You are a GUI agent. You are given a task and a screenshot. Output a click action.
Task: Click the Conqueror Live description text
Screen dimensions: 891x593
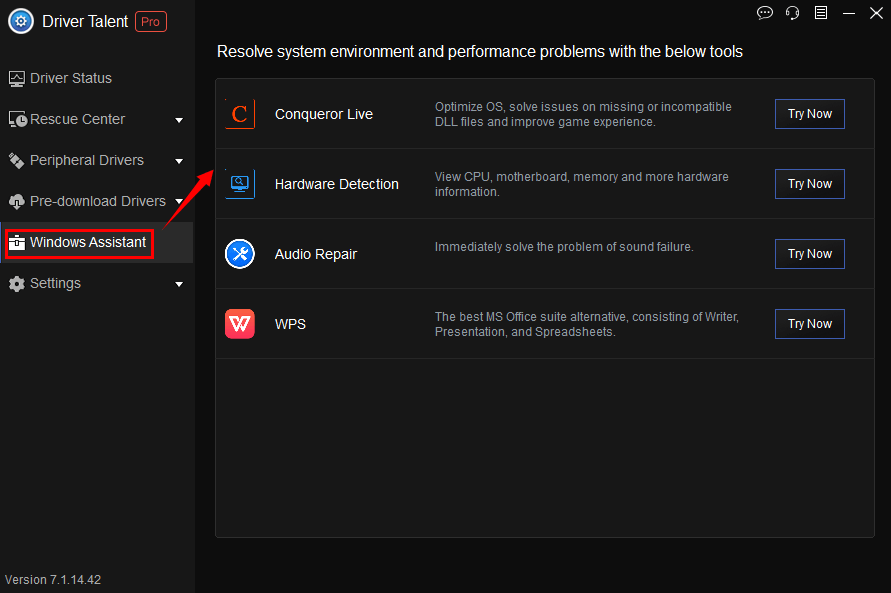point(583,114)
